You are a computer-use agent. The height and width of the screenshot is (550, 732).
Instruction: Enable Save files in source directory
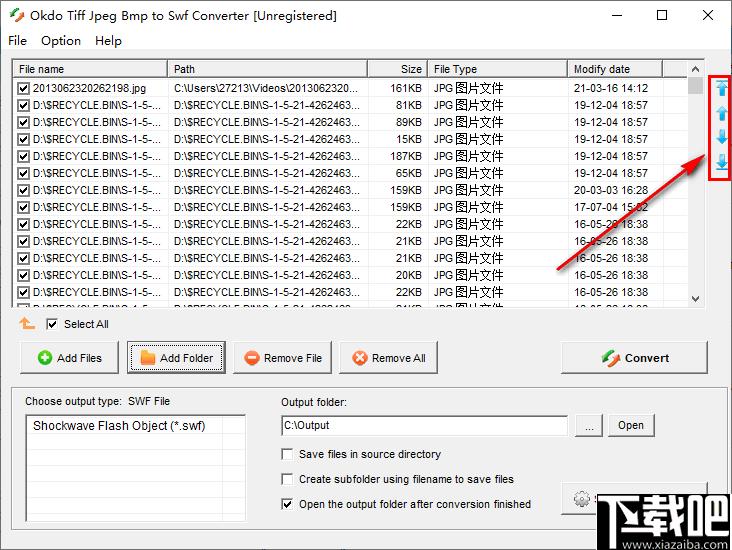[x=287, y=454]
